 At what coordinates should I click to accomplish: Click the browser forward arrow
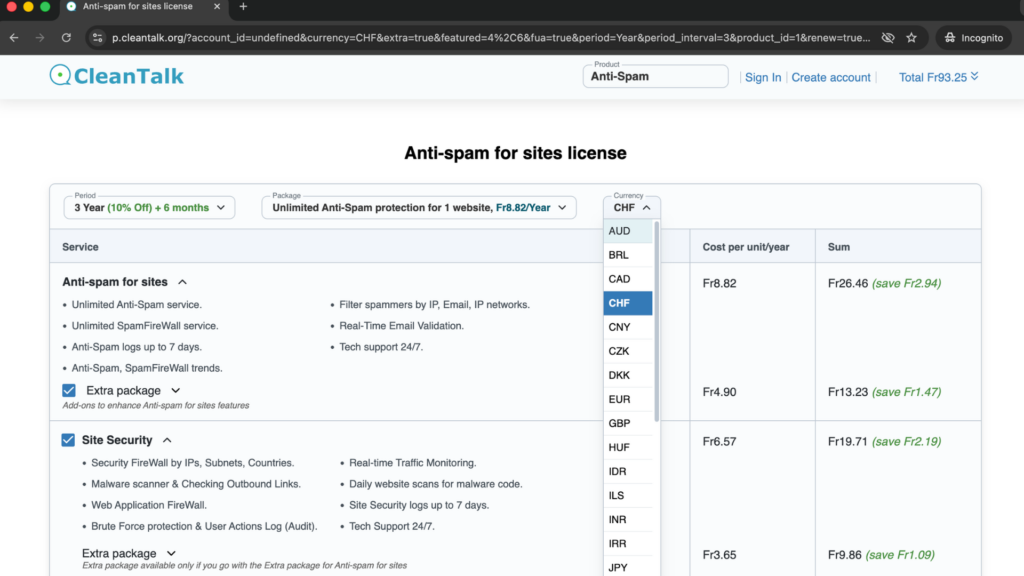point(40,38)
